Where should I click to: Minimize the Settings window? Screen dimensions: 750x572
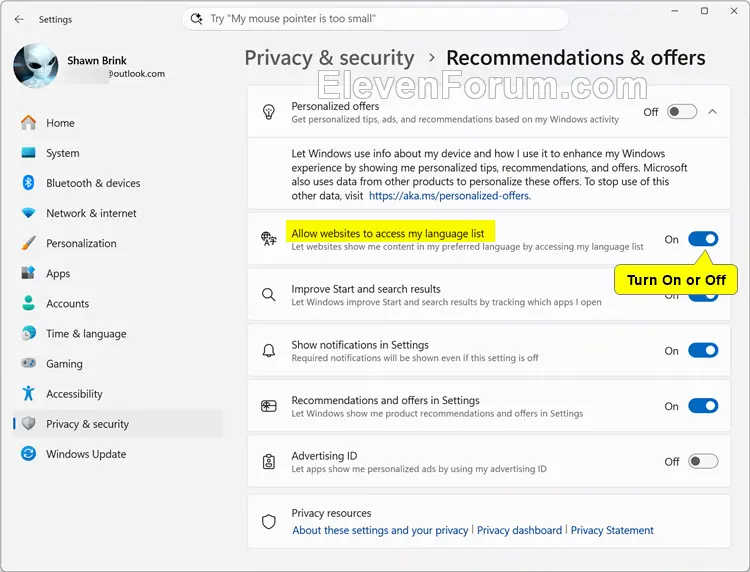click(674, 11)
